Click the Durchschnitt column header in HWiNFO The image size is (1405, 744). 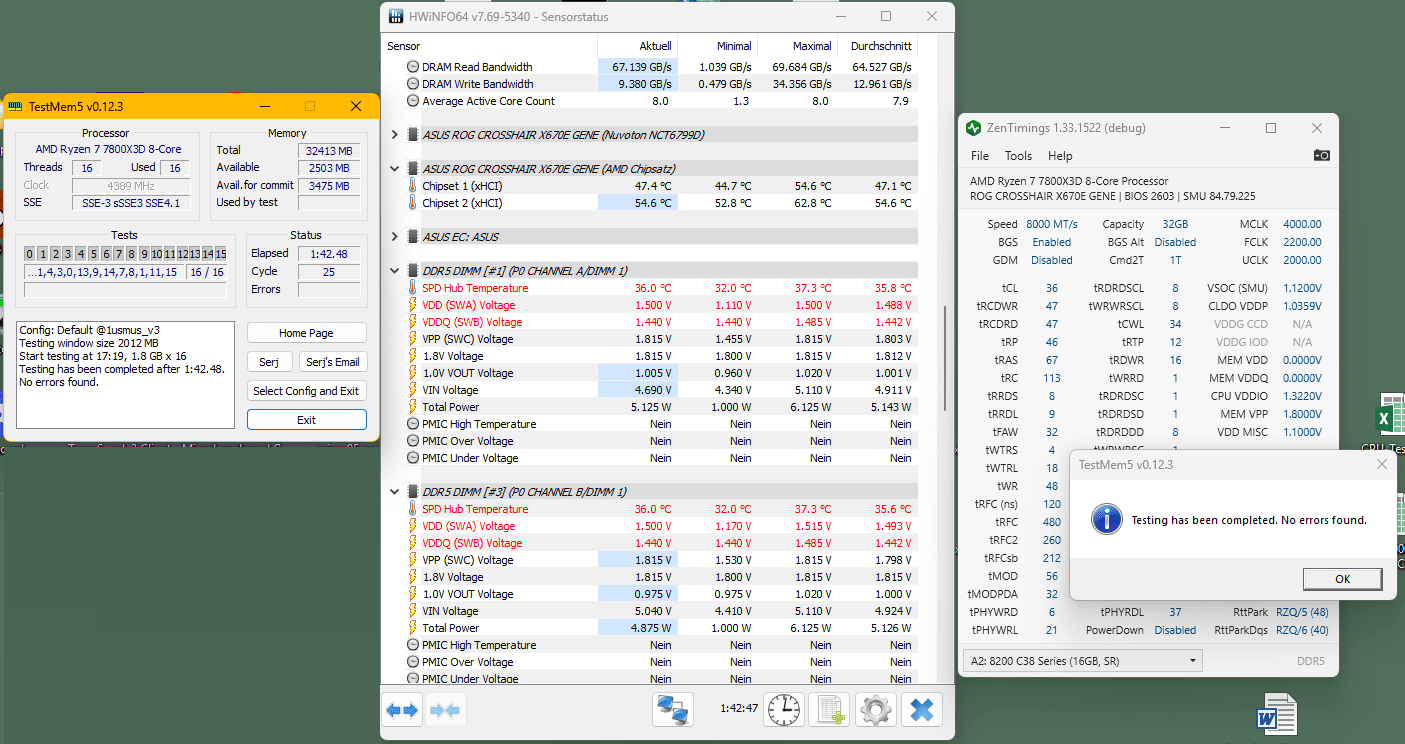pos(877,46)
